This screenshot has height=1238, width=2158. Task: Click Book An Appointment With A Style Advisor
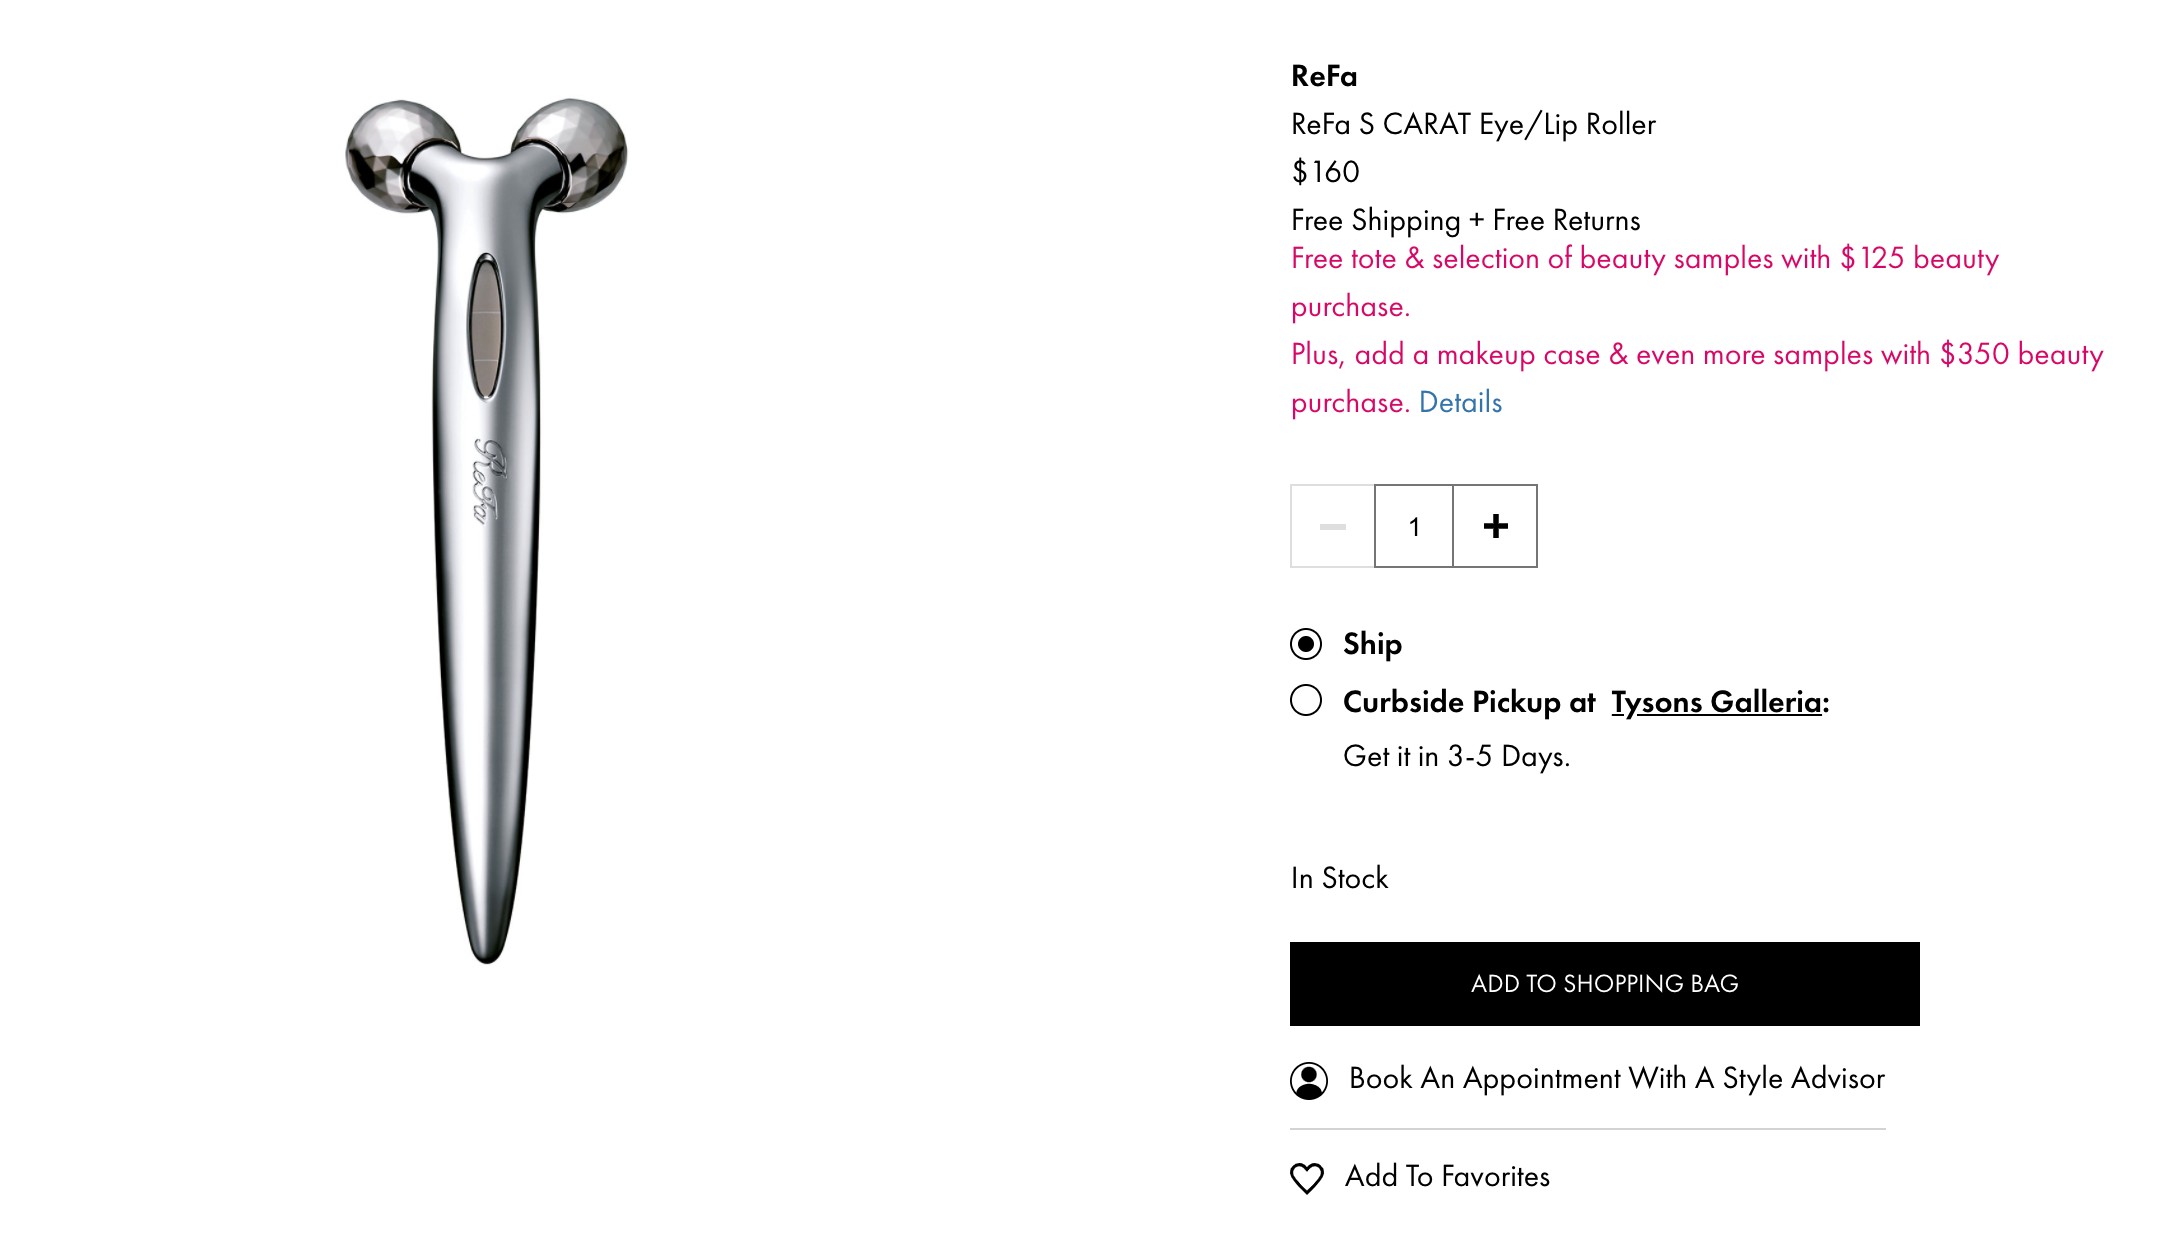[1616, 1078]
